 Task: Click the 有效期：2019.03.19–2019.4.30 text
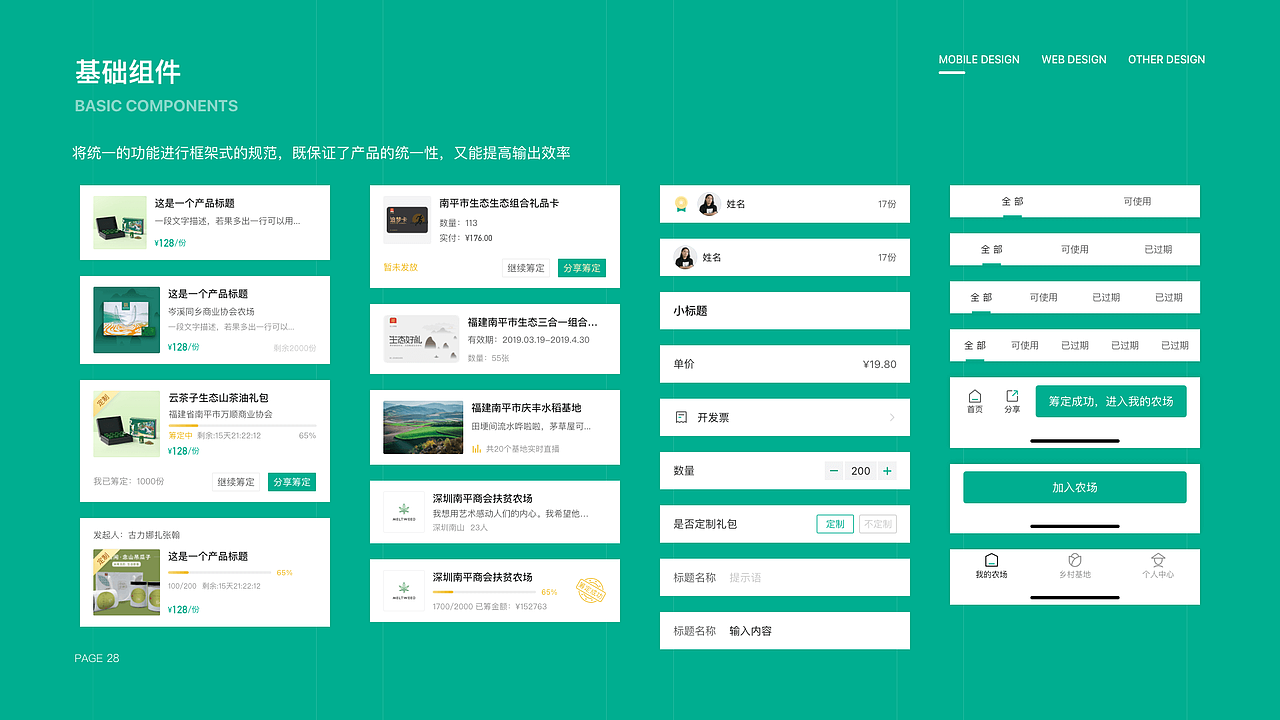(529, 340)
